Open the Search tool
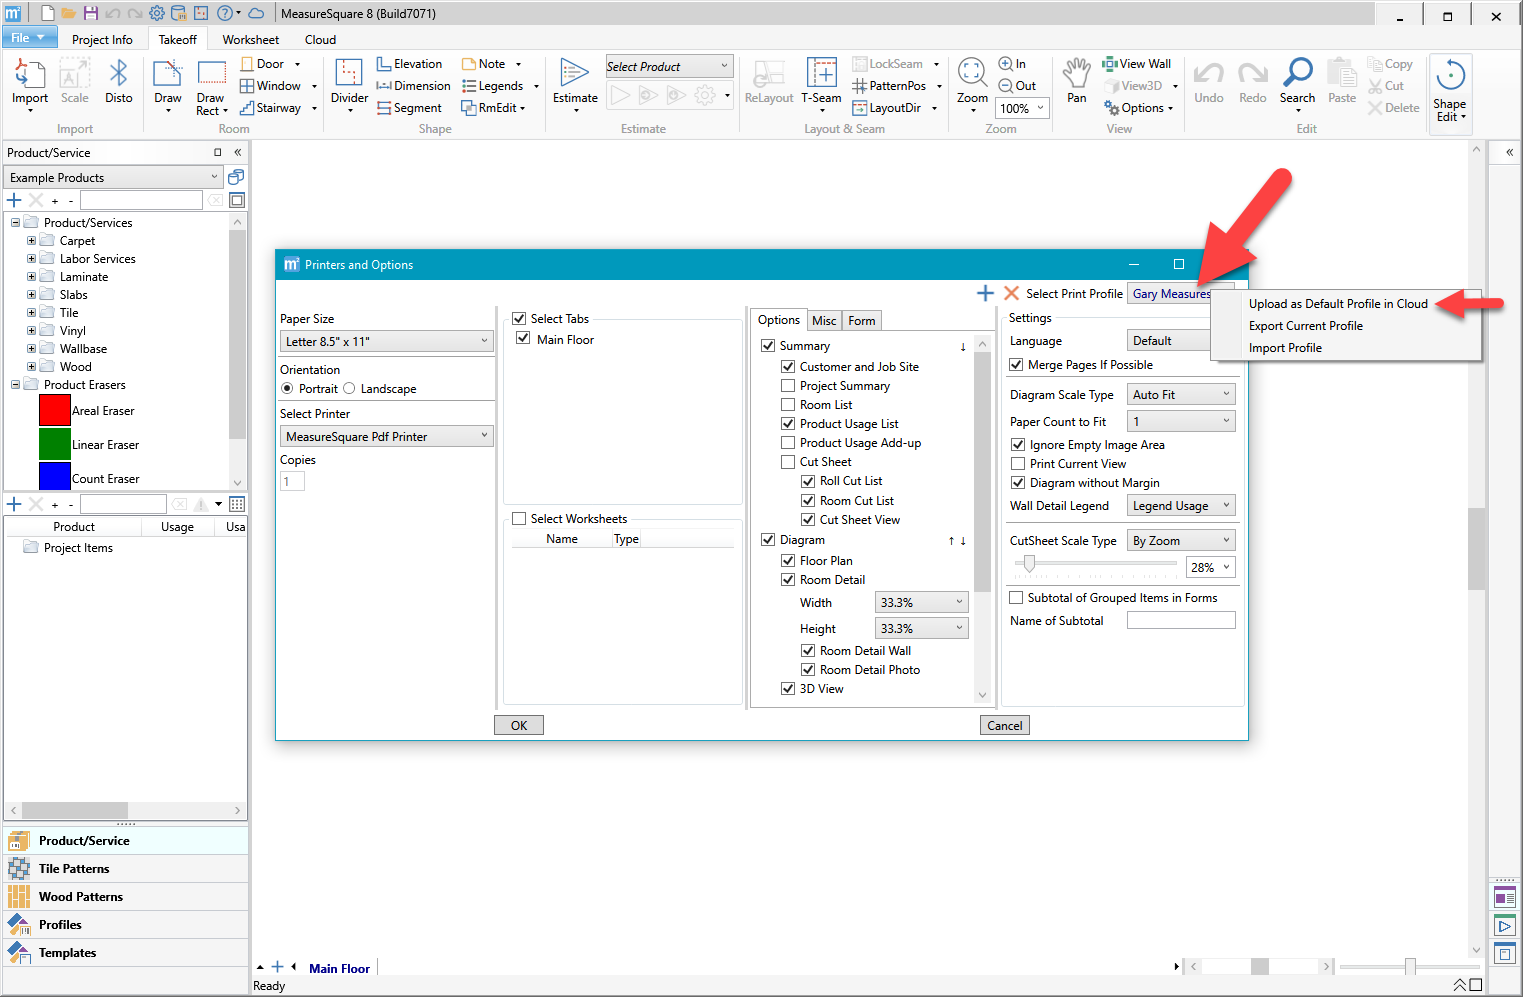This screenshot has height=997, width=1523. coord(1297,82)
